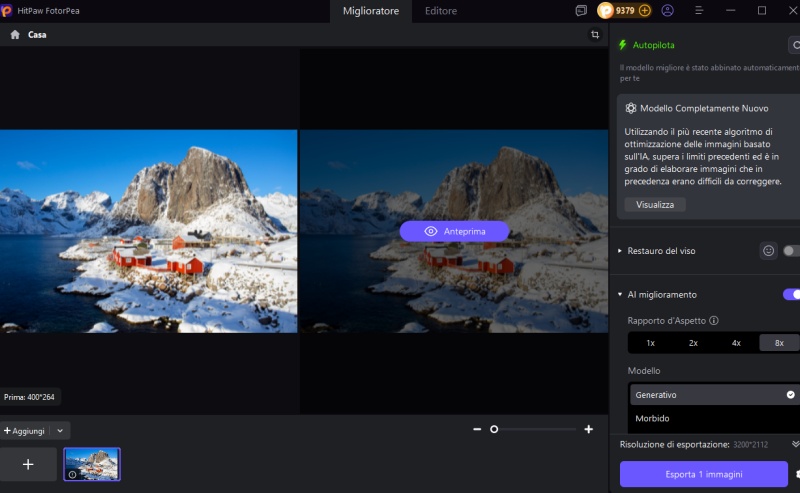Viewport: 800px width, 493px height.
Task: Collapse the AI miglioramento section
Action: 620,294
